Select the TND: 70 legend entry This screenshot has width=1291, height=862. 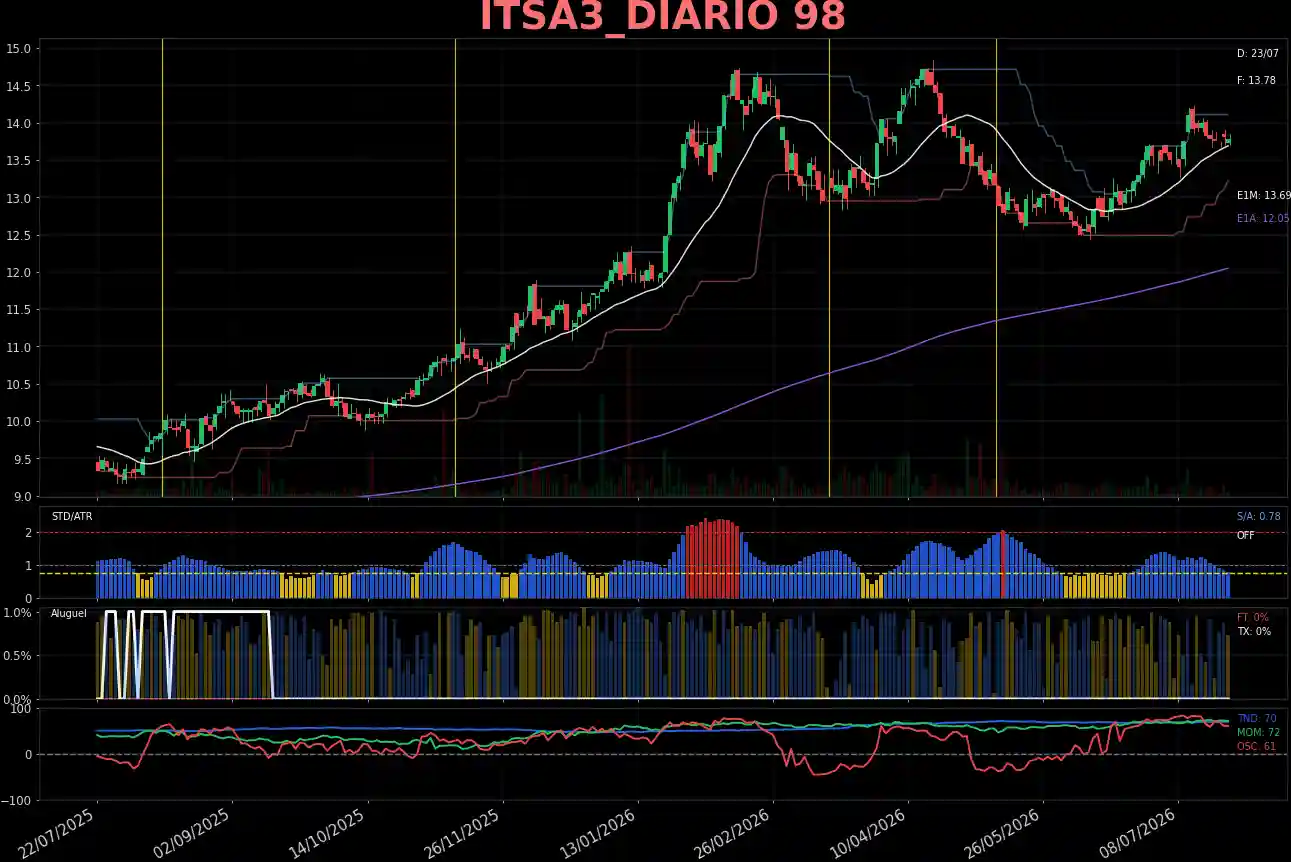pos(1256,718)
